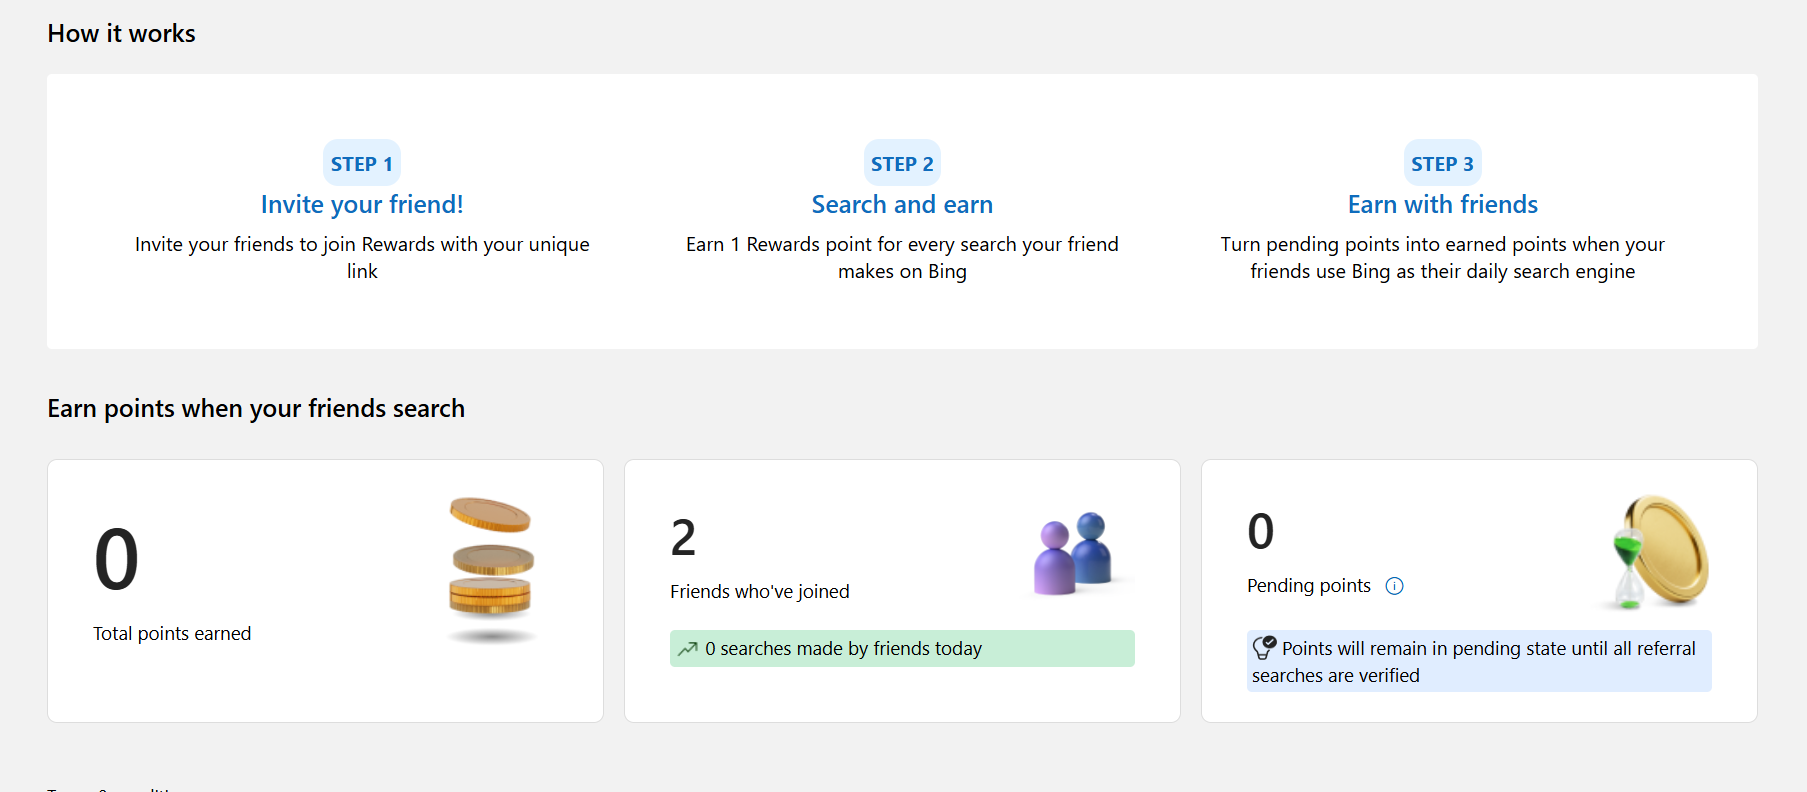Click the trending arrow icon in green banner
Viewport: 1807px width, 792px height.
pos(687,649)
